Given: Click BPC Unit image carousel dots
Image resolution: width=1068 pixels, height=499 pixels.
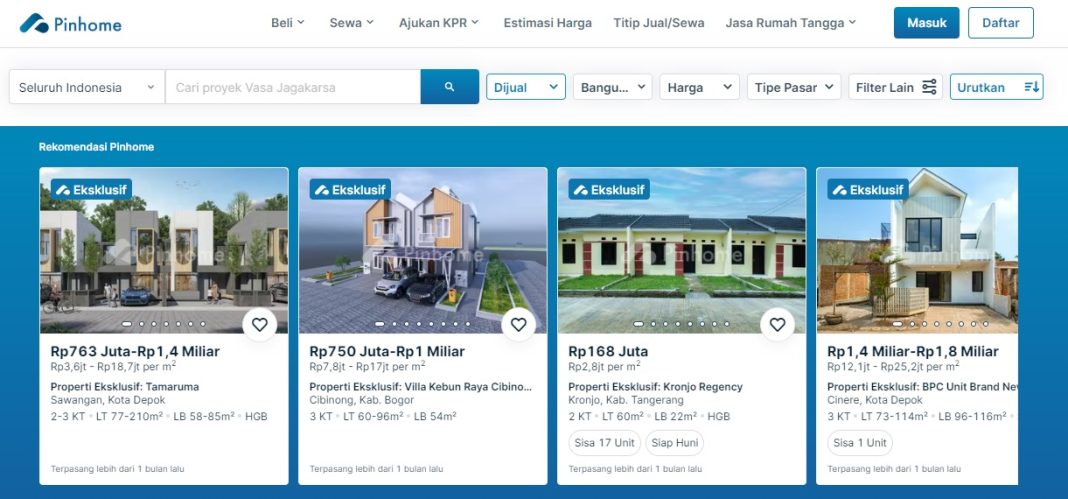Looking at the screenshot, I should coord(940,324).
